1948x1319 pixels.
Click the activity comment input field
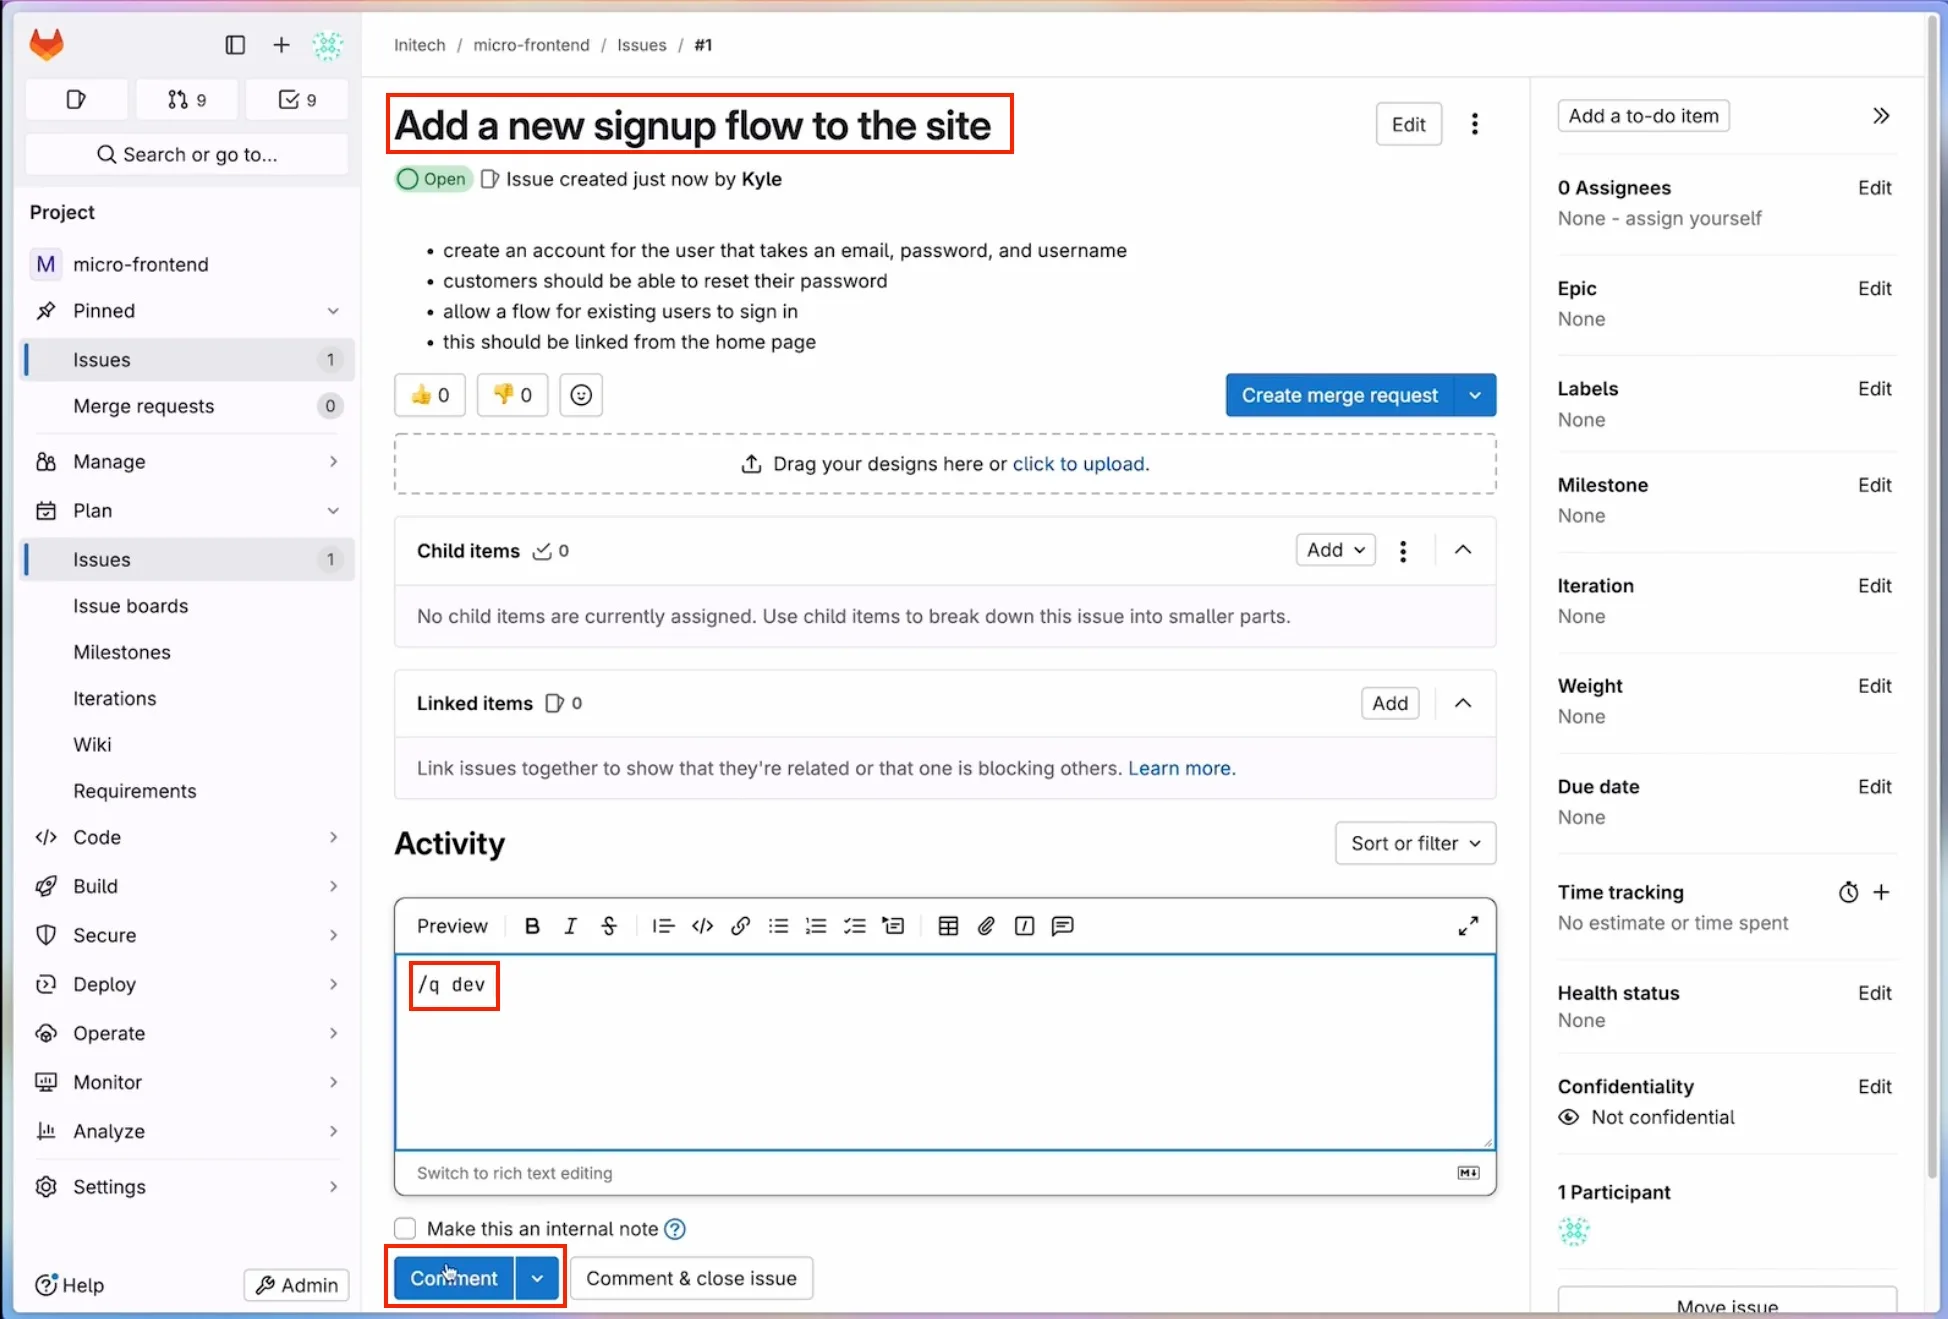pyautogui.click(x=946, y=1051)
